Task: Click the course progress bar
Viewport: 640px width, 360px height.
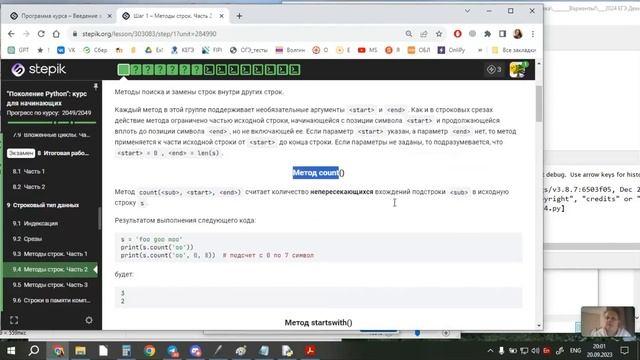Action: coord(52,122)
